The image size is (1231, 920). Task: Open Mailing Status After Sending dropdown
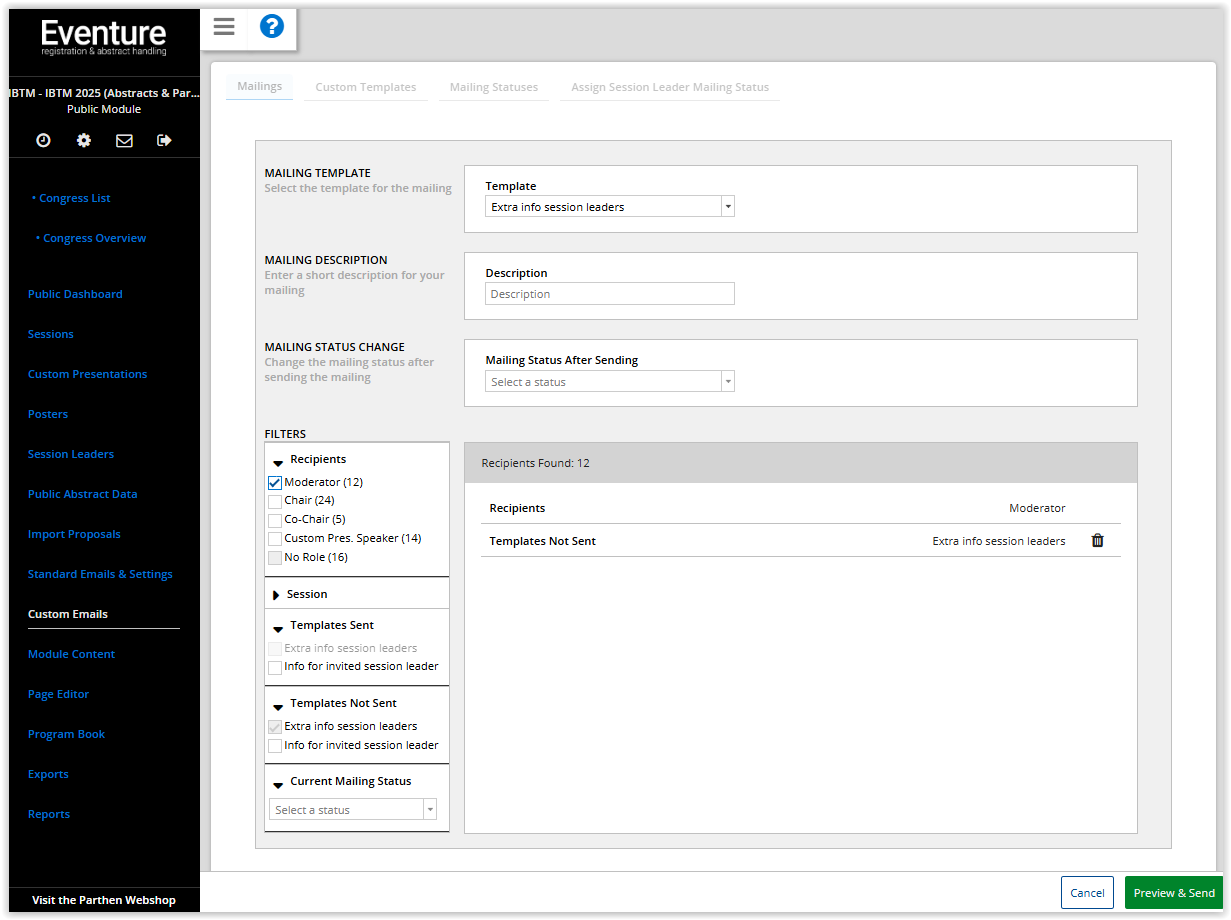609,382
